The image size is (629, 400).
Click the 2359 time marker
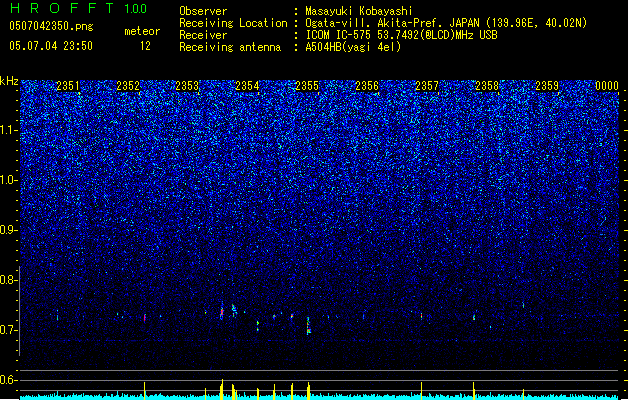pyautogui.click(x=547, y=85)
